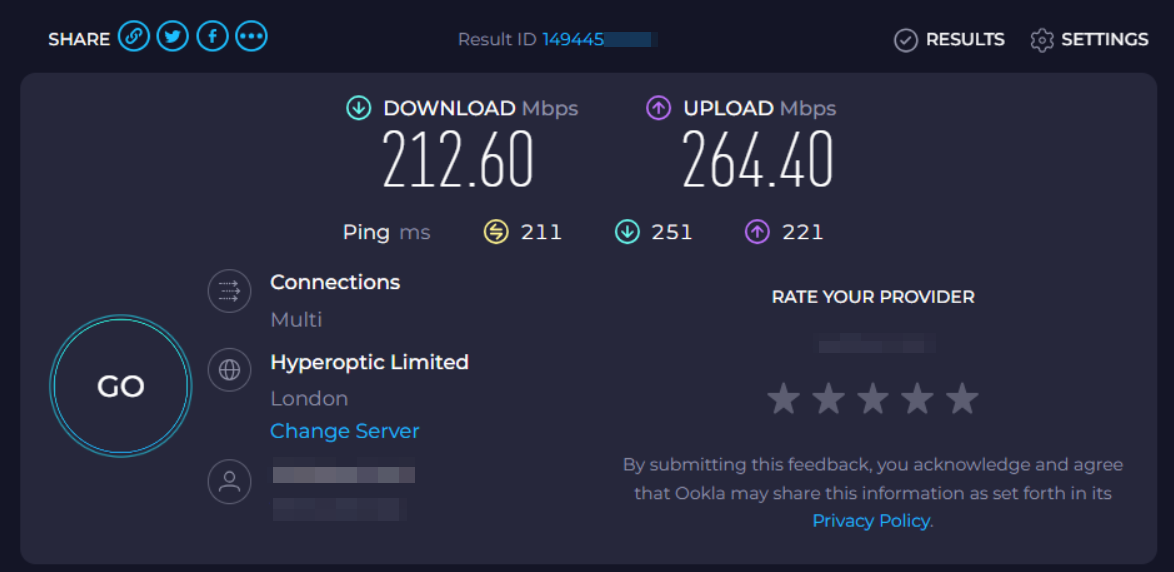
Task: Click the download arrow icon
Action: pos(358,108)
